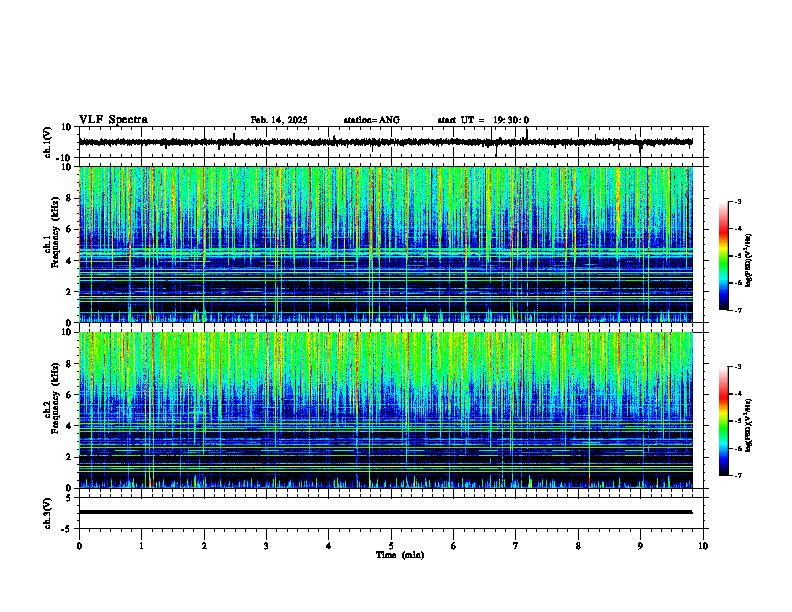Click the "Time (min)" x-axis label

(400, 555)
